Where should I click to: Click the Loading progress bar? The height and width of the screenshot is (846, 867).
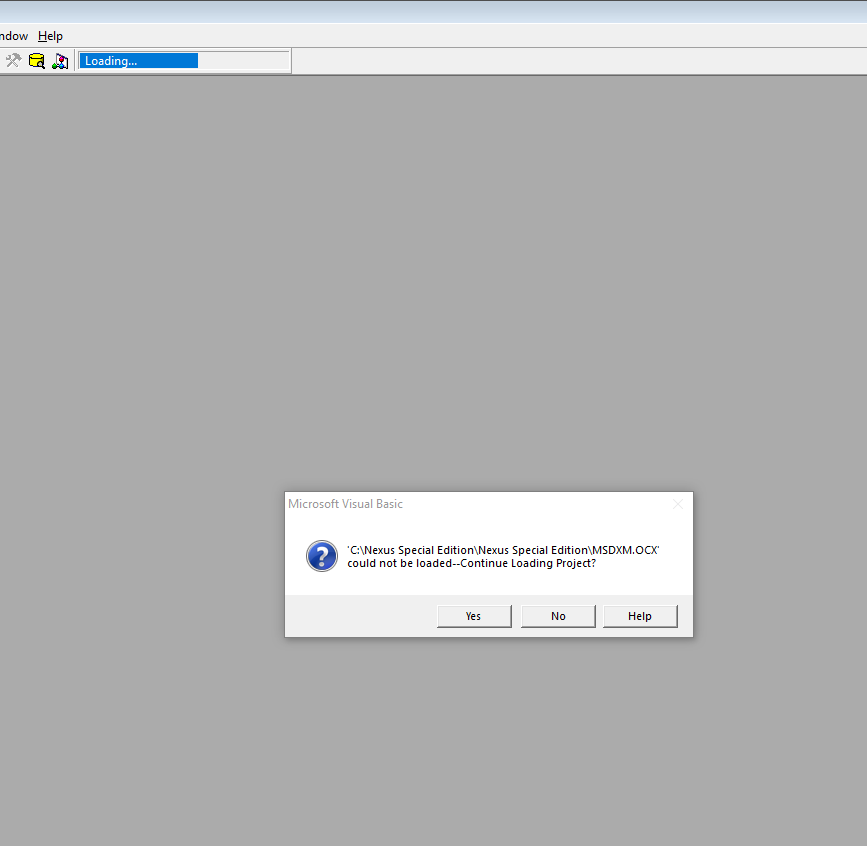tap(184, 61)
